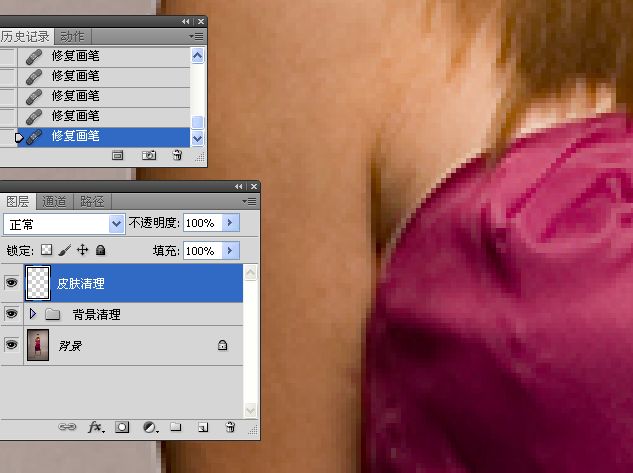This screenshot has height=473, width=633.
Task: Hide the 皮肤清理 layer
Action: point(11,283)
